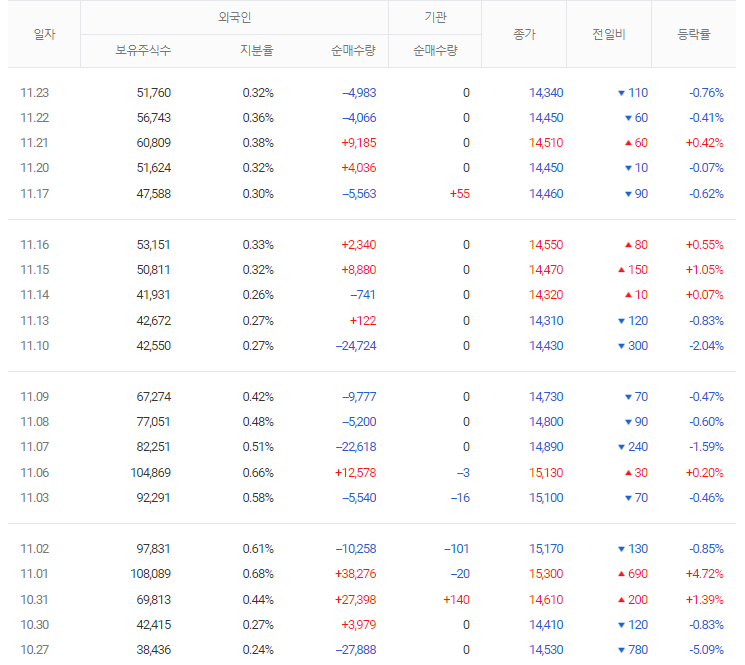Viewport: 745px width, 665px height.
Task: Select the 11.06 date cell
Action: coord(35,473)
